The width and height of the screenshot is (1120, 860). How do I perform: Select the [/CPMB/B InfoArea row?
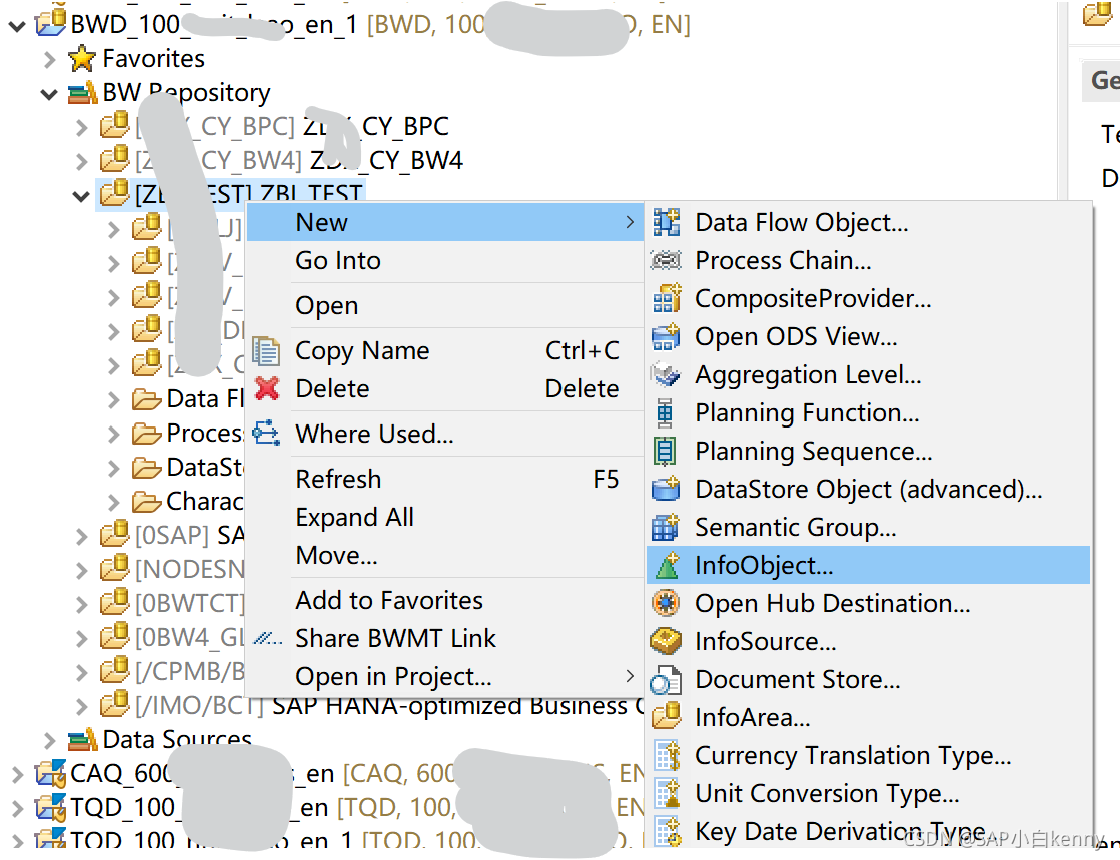pos(172,671)
